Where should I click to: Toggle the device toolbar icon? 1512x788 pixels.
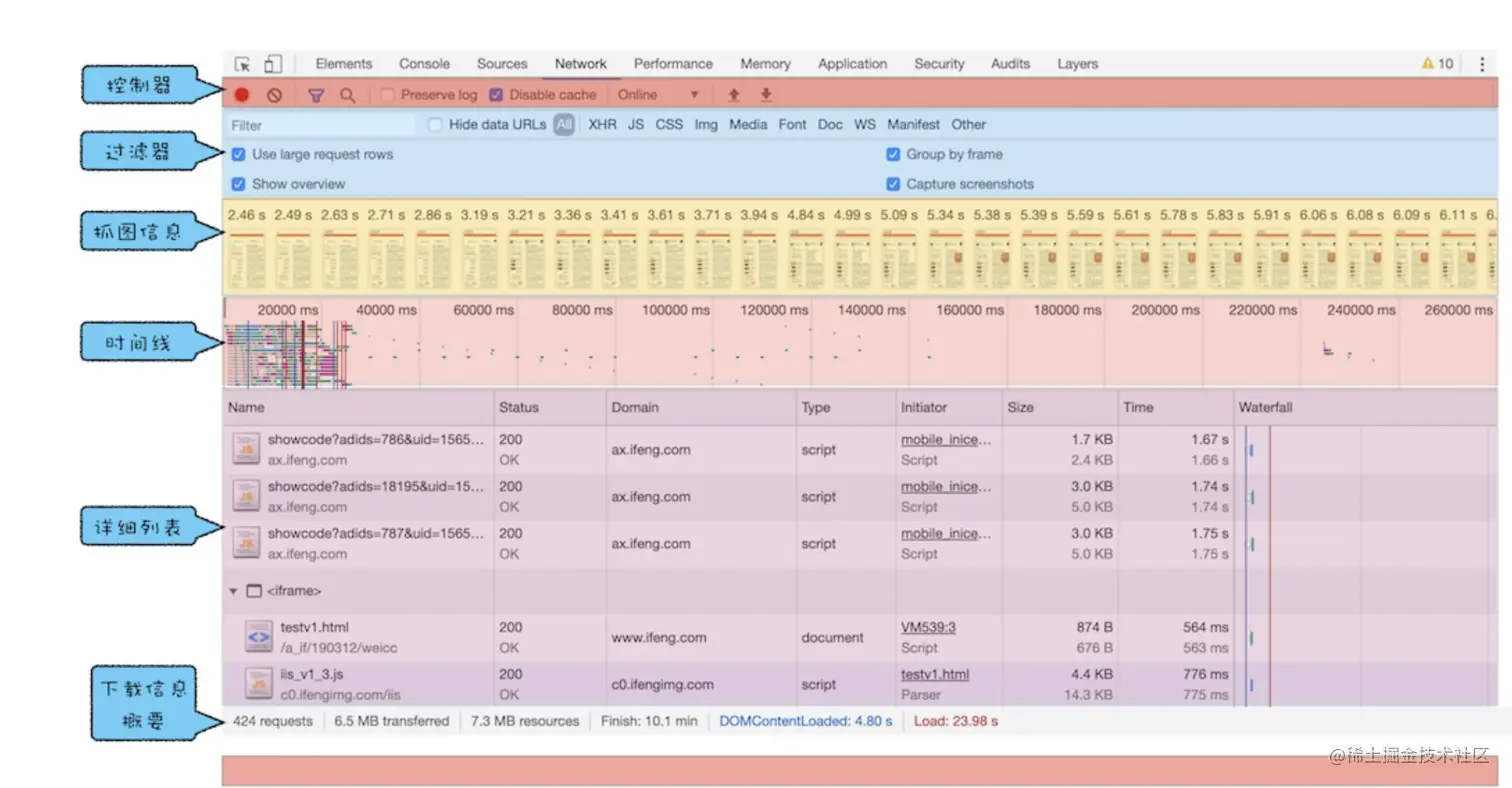click(273, 64)
